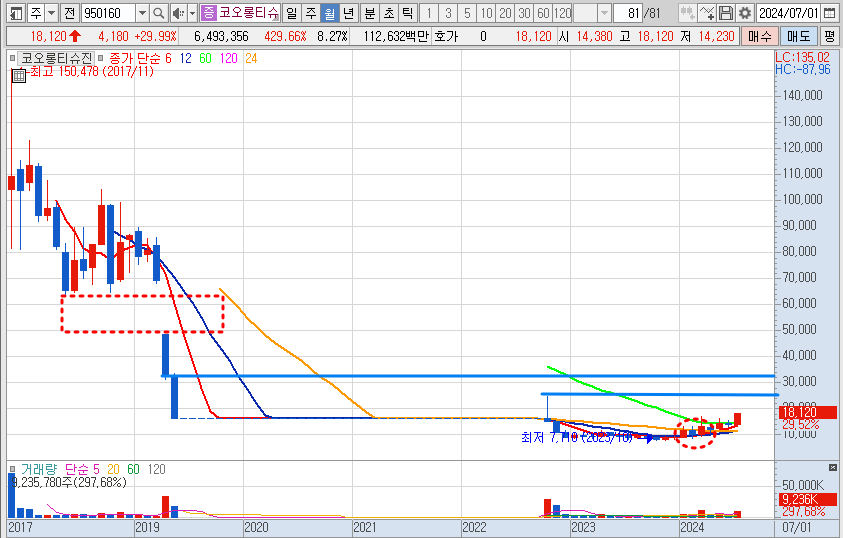Image resolution: width=843 pixels, height=538 pixels.
Task: Click the add indicator line icon
Action: (706, 13)
